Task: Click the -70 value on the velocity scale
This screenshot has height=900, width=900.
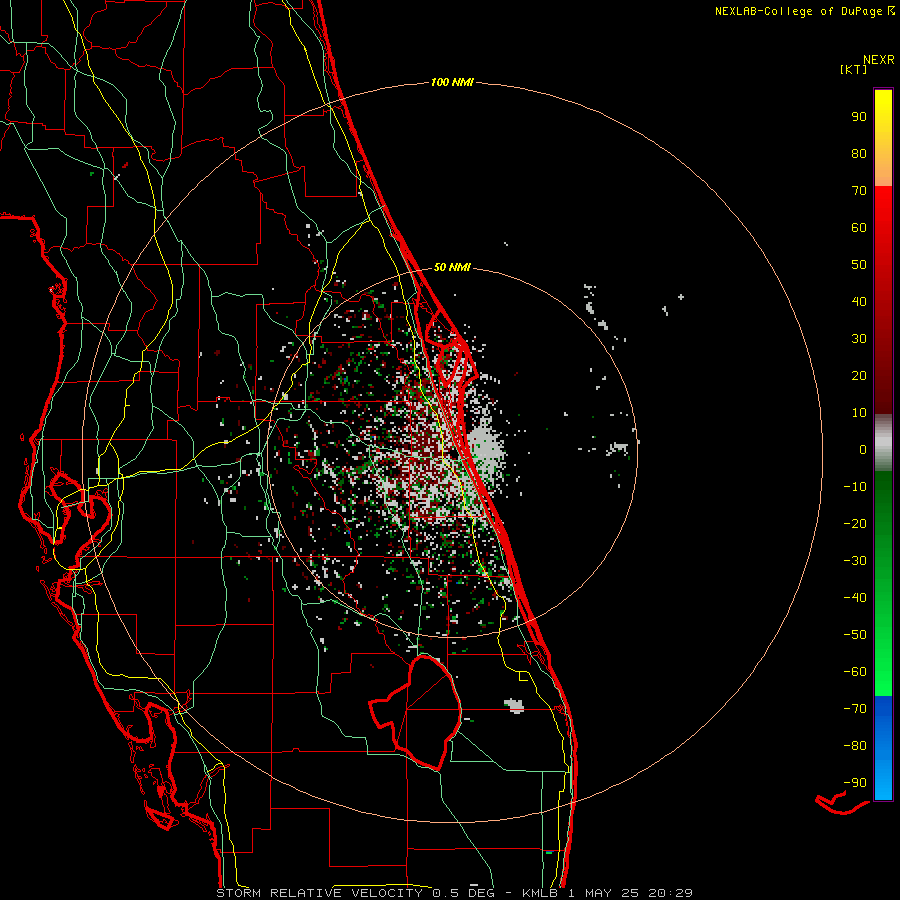Action: [855, 709]
